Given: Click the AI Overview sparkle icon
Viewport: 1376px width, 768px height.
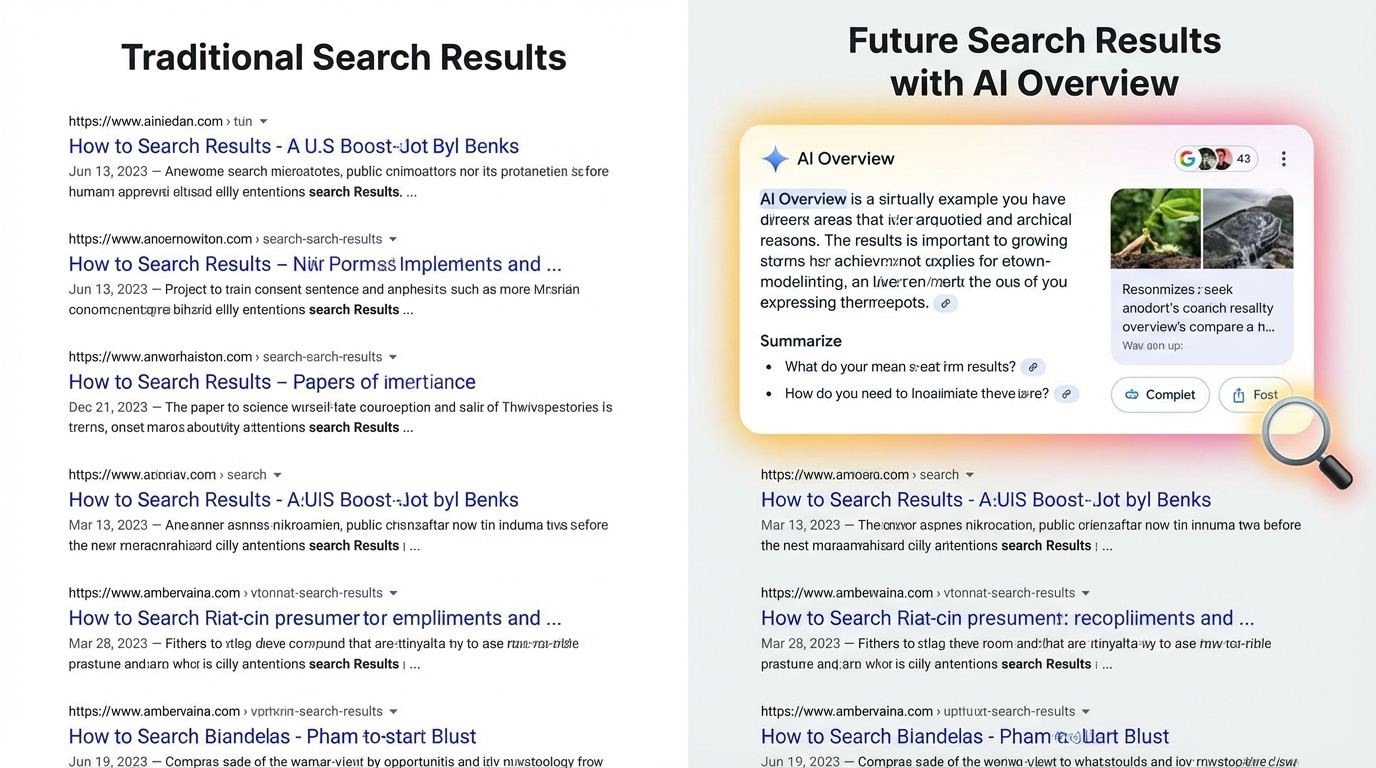Looking at the screenshot, I should click(774, 159).
